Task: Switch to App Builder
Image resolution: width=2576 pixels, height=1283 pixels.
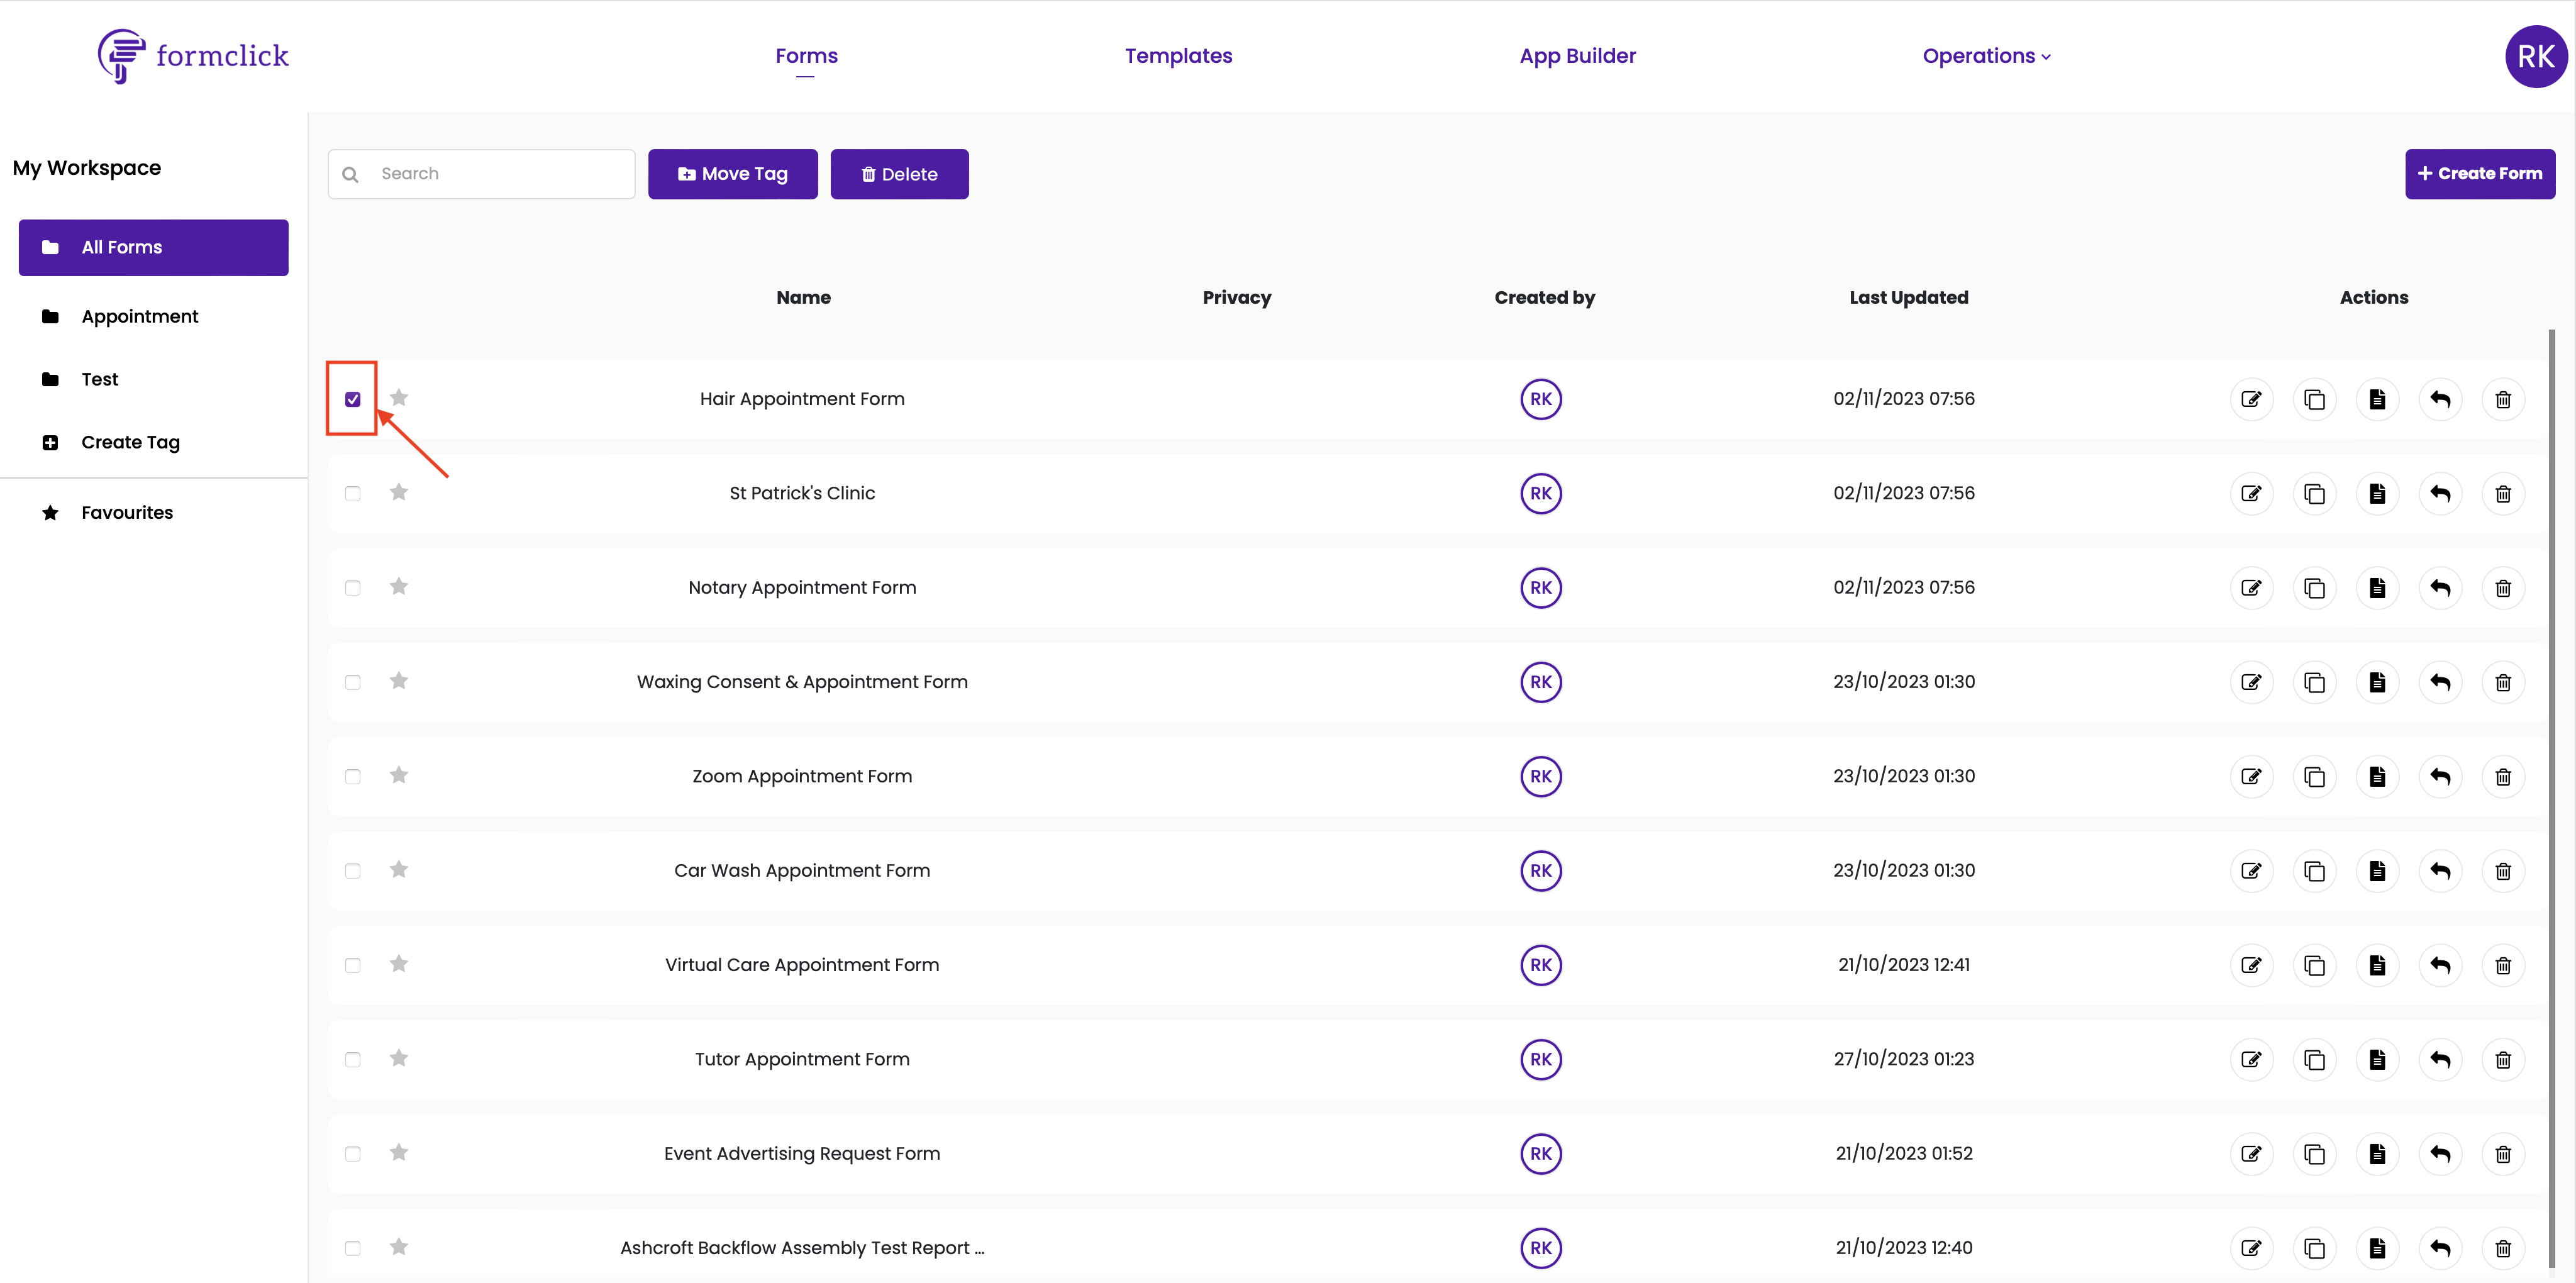Action: tap(1577, 56)
